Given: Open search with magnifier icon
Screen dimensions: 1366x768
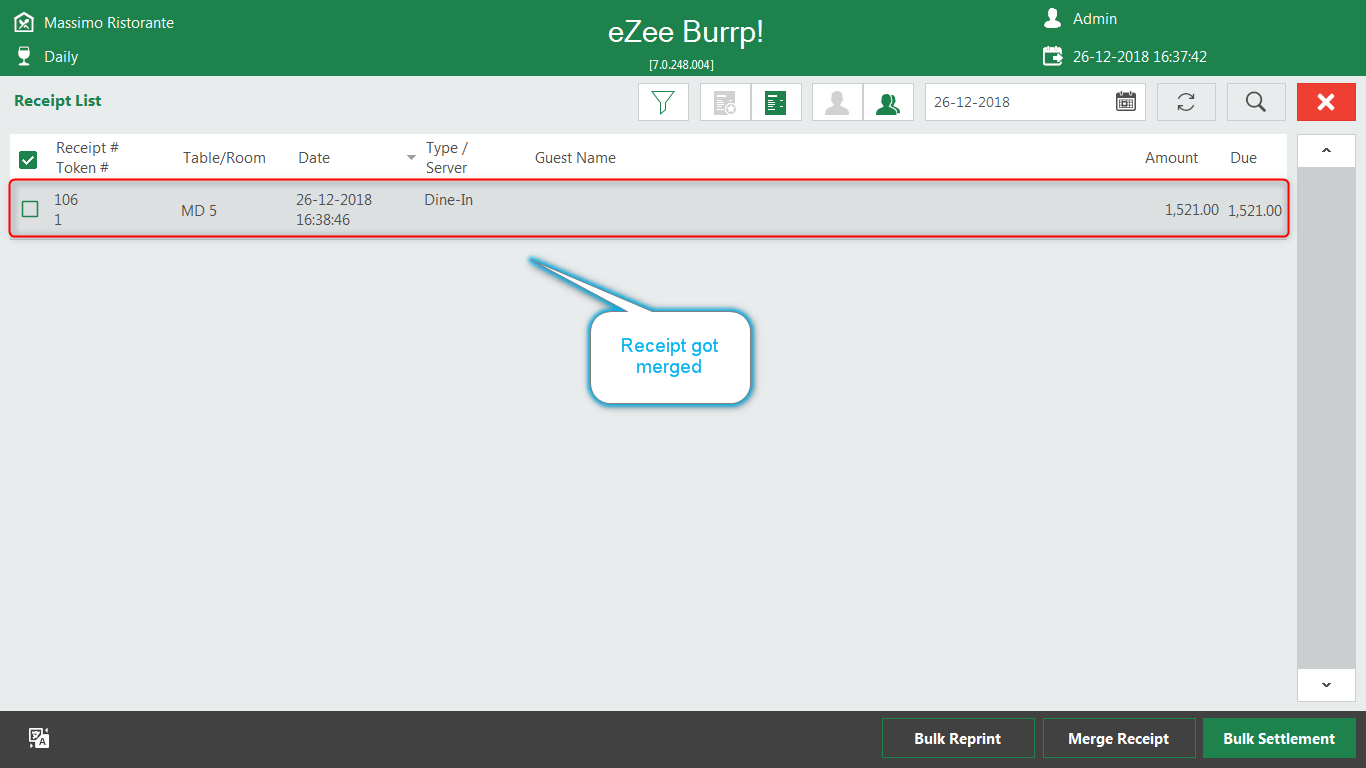Looking at the screenshot, I should [x=1256, y=102].
